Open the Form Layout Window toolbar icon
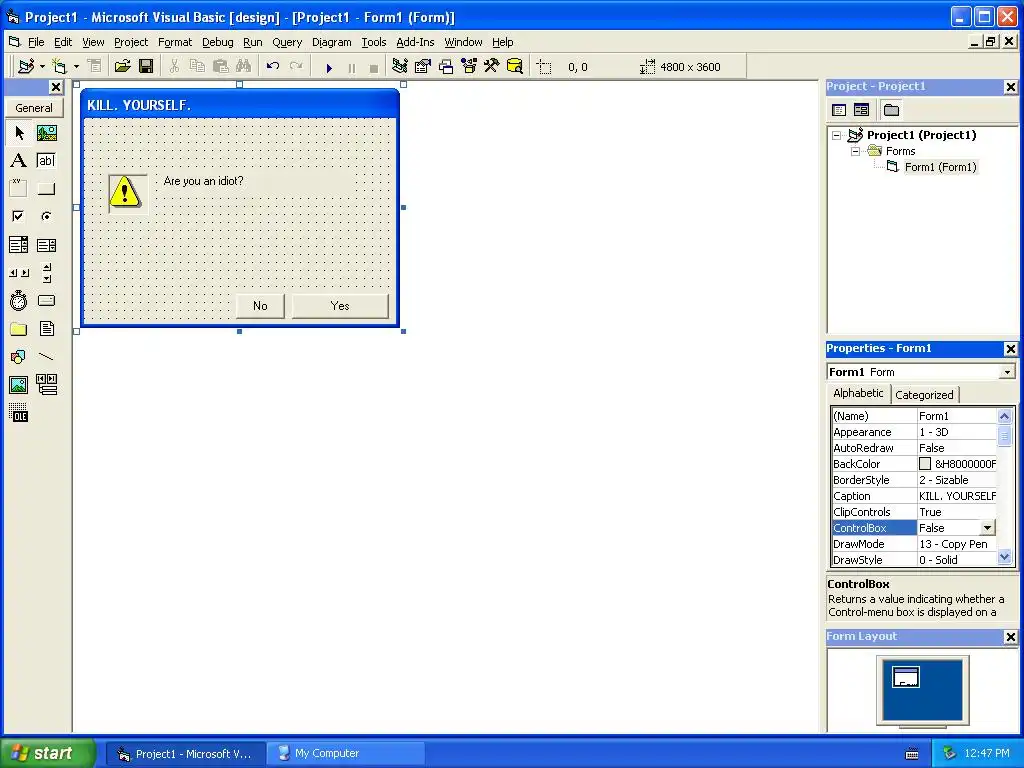The height and width of the screenshot is (768, 1024). pyautogui.click(x=446, y=67)
